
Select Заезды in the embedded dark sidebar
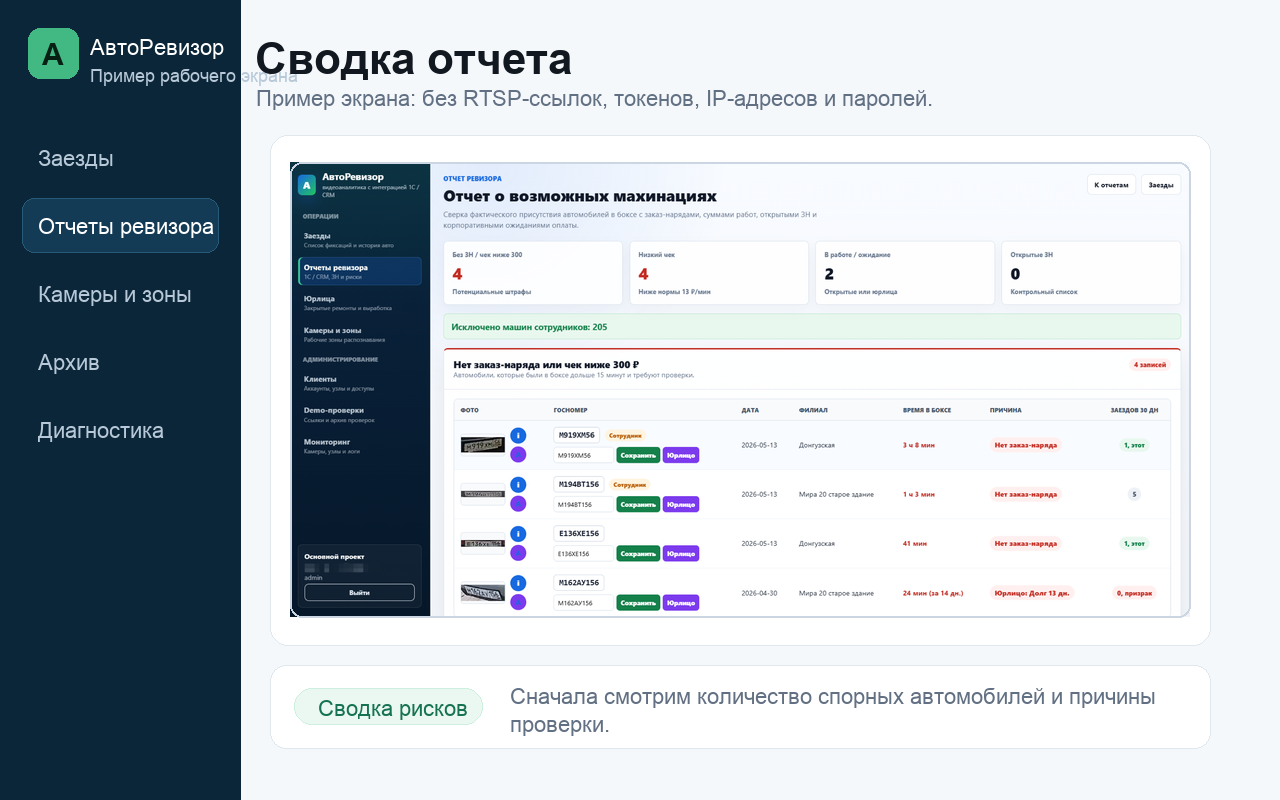pyautogui.click(x=360, y=239)
